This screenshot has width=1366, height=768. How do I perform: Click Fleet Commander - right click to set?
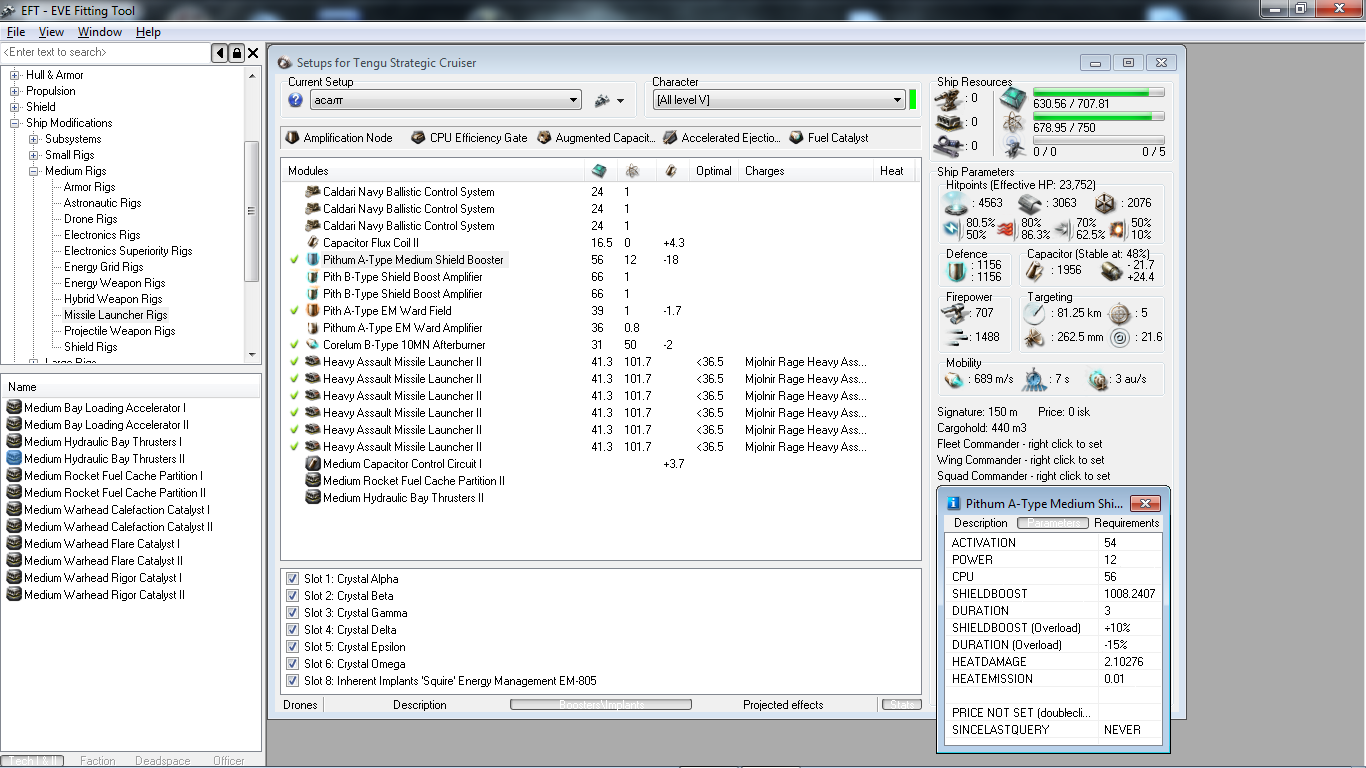pyautogui.click(x=1020, y=444)
